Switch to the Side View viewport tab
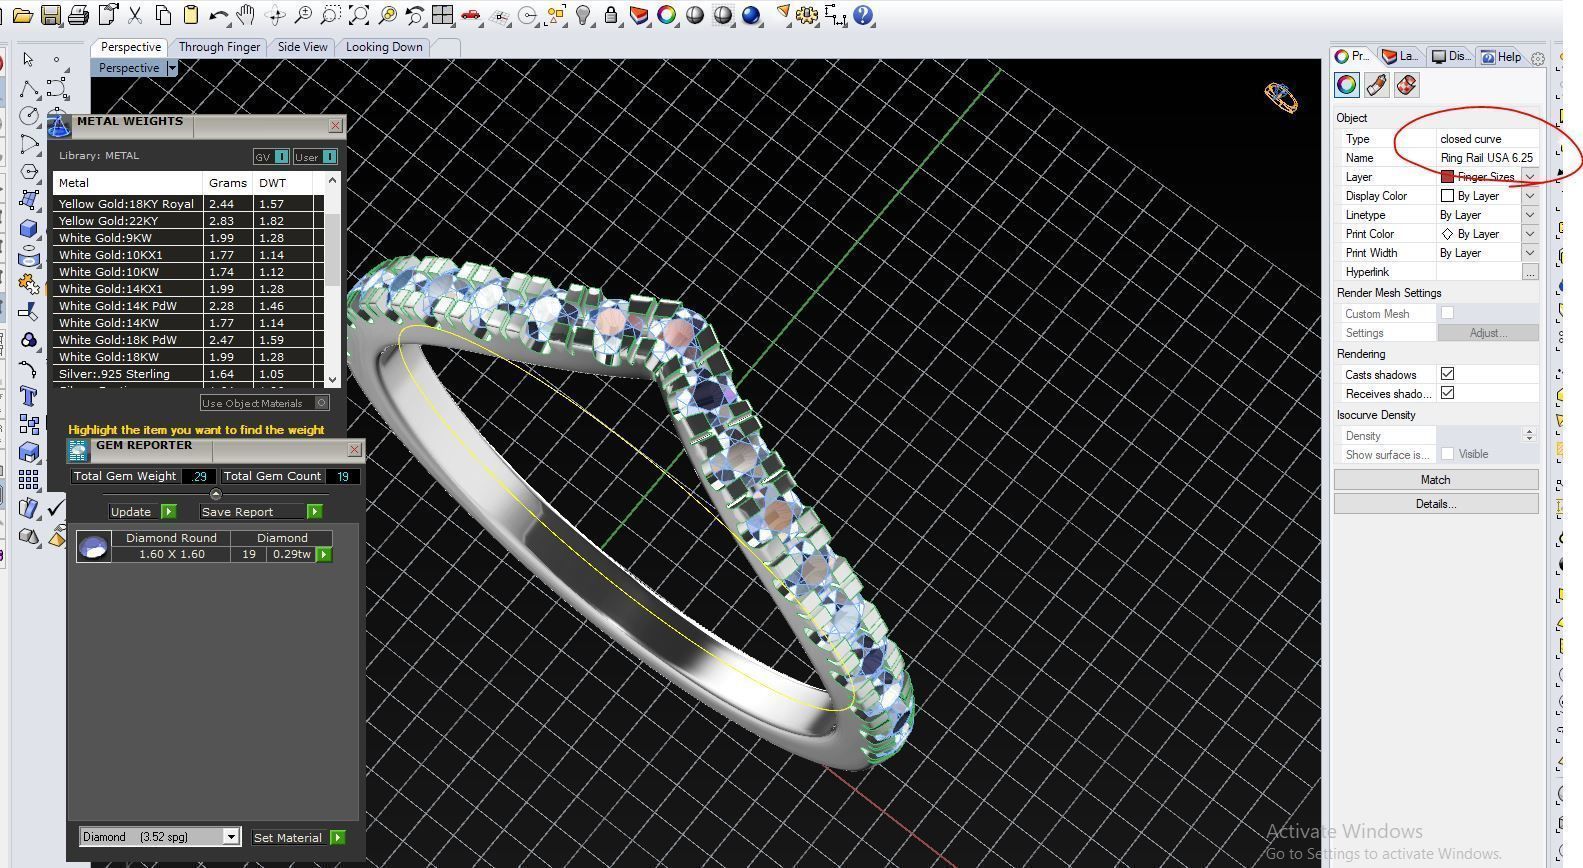The height and width of the screenshot is (868, 1583). coord(302,47)
